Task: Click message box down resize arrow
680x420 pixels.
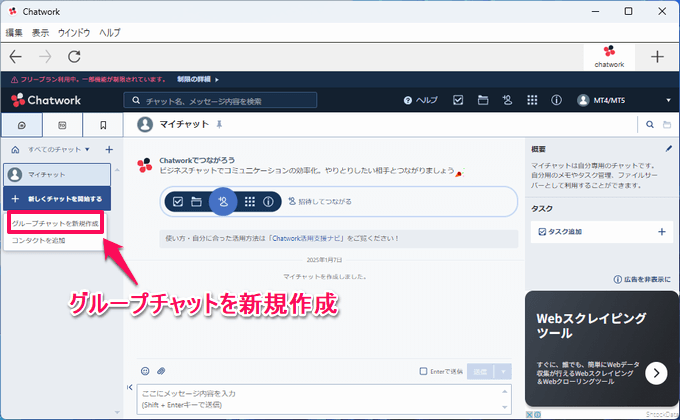Action: [x=505, y=407]
